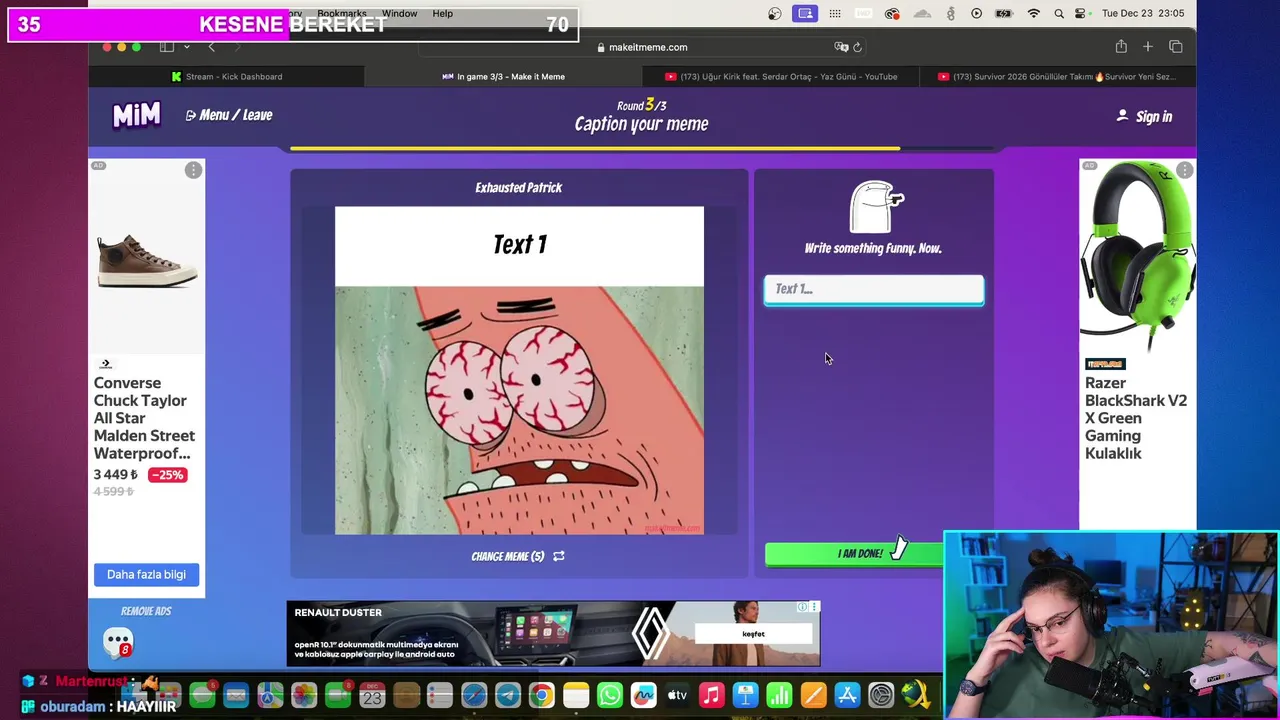Open Spotlight search

click(x=1059, y=13)
